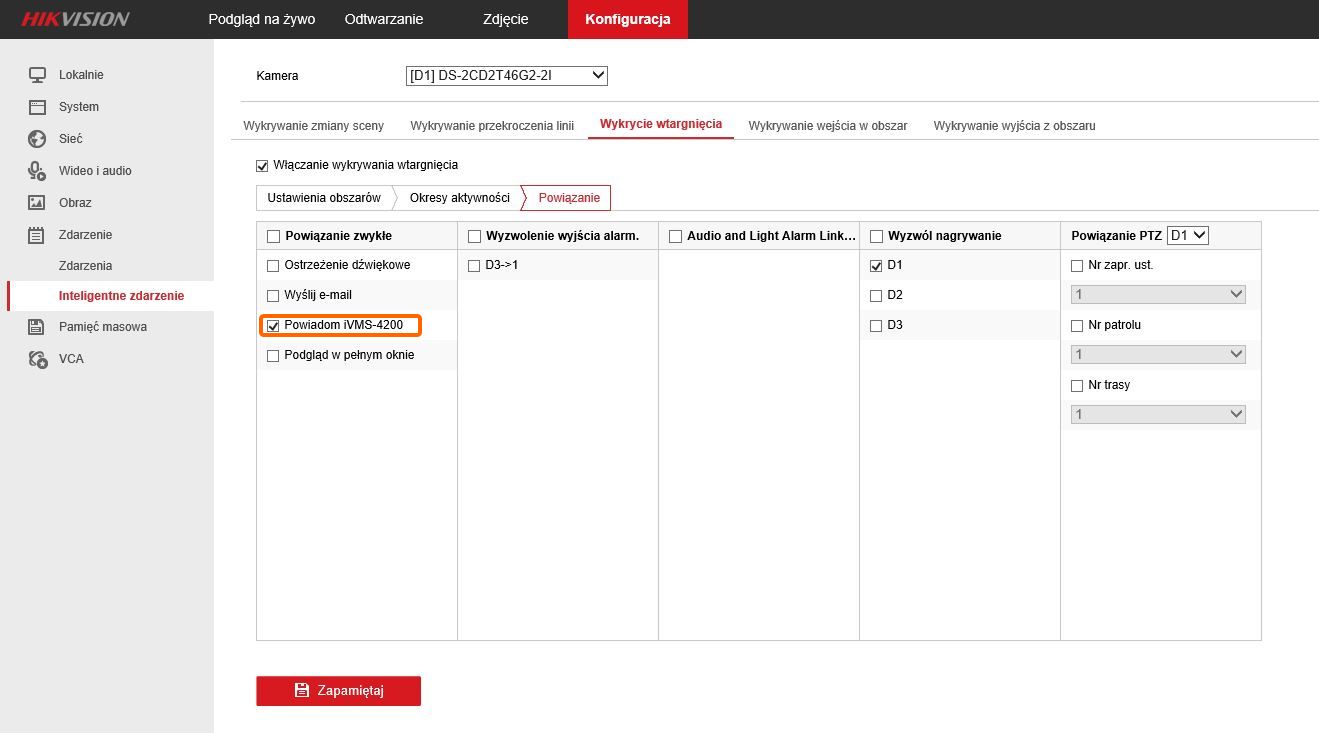Open the Kamera selection dropdown
Viewport: 1319px width, 733px height.
(507, 75)
